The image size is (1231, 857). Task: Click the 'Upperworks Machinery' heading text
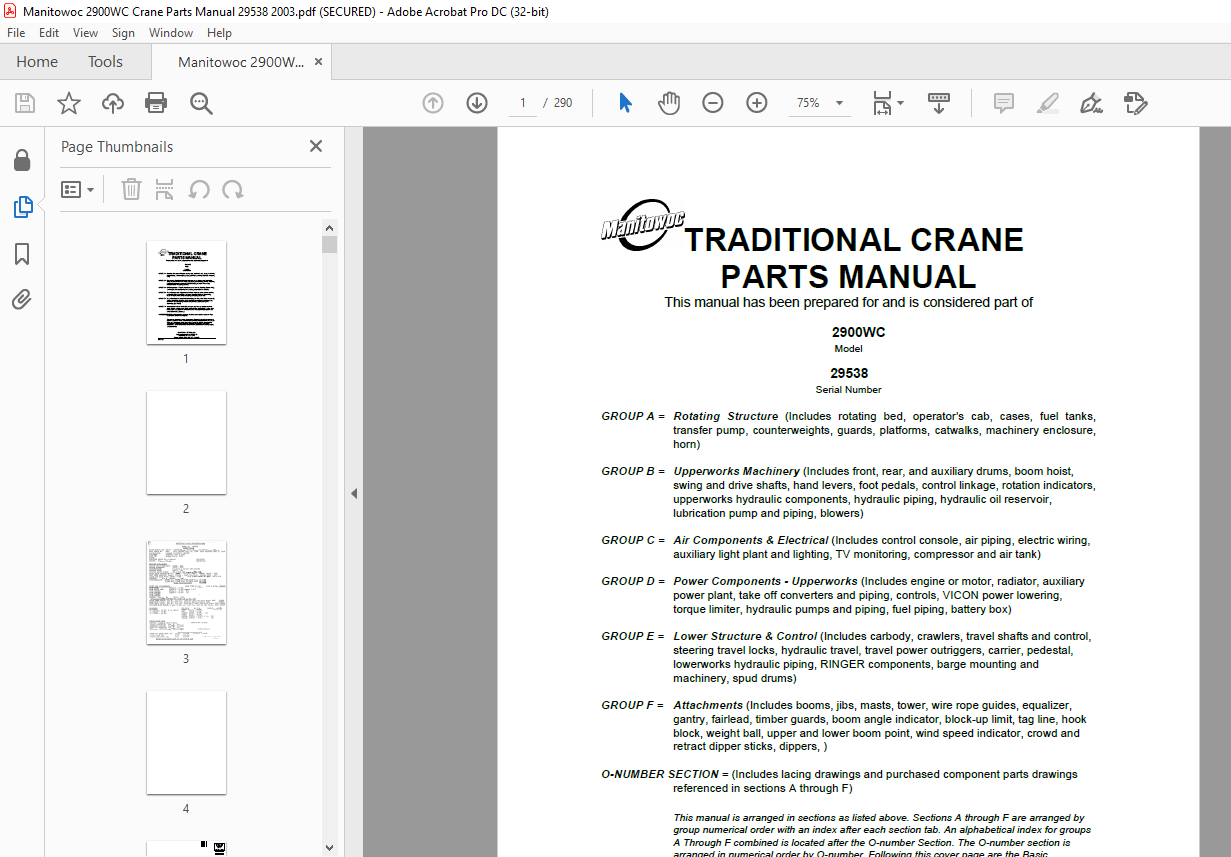pos(737,471)
